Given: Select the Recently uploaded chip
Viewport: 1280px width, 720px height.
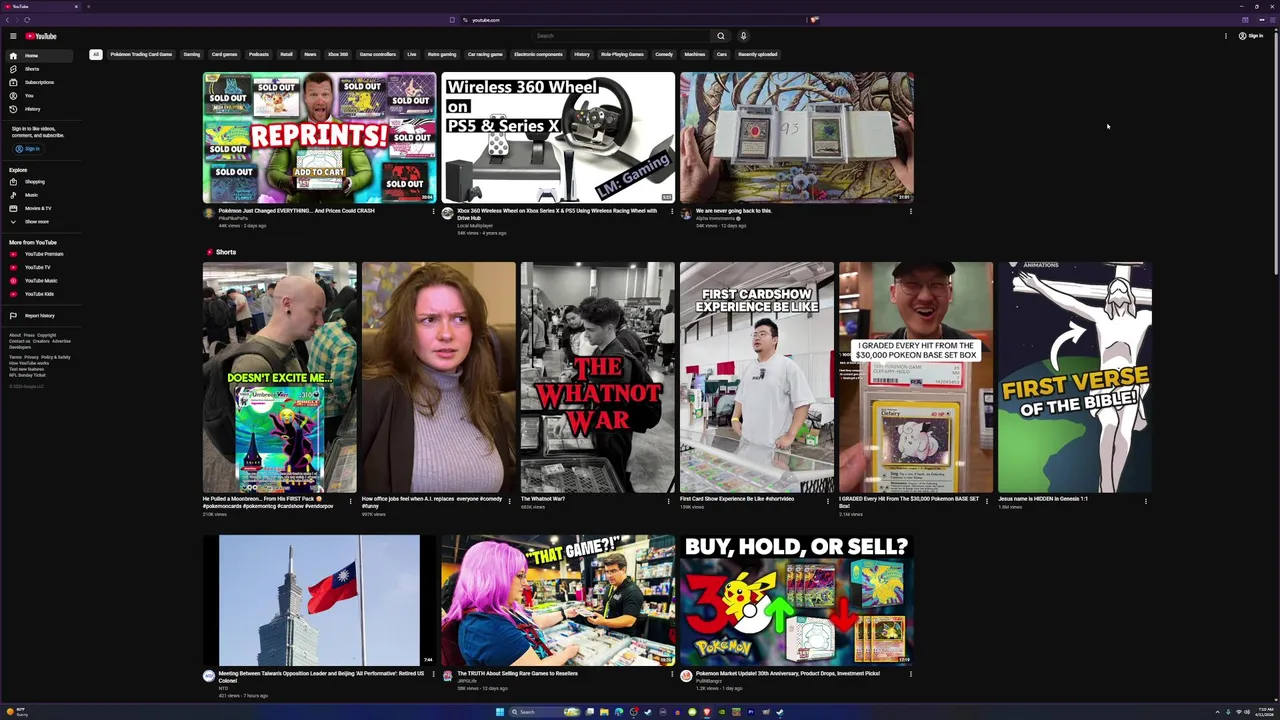Looking at the screenshot, I should 758,54.
